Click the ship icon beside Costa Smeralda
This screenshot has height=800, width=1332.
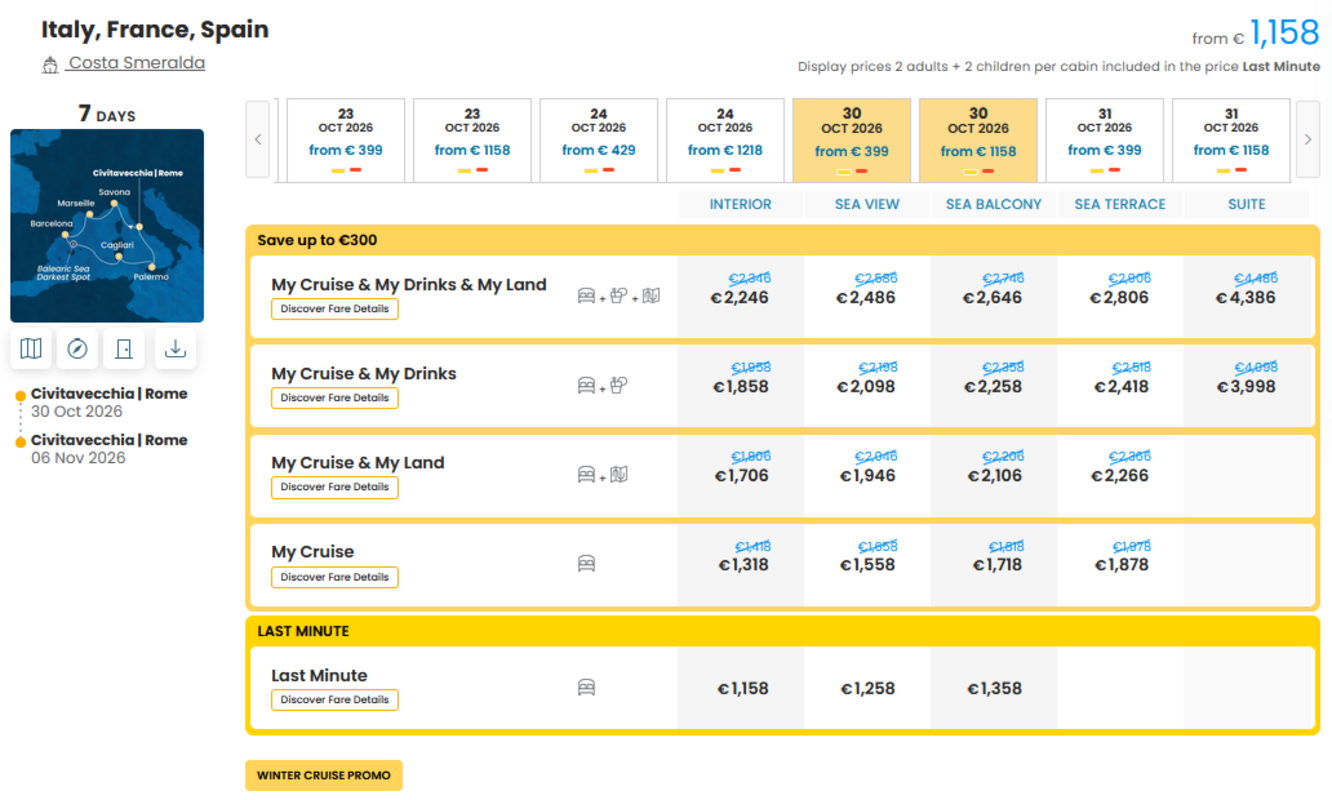pyautogui.click(x=50, y=65)
